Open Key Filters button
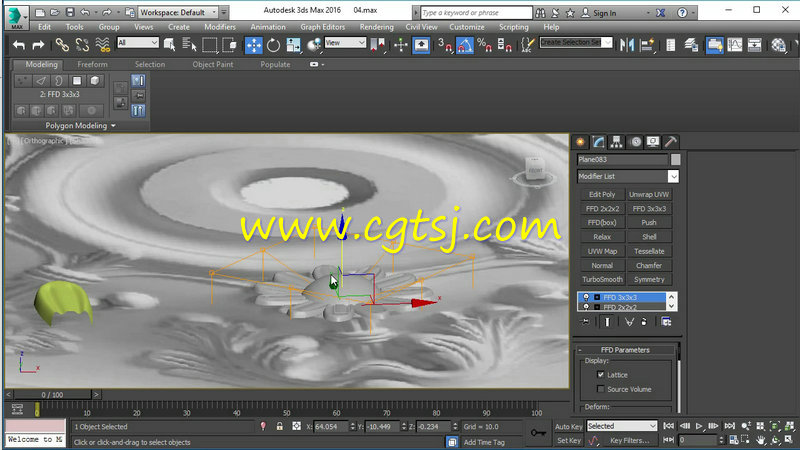The image size is (800, 450). click(630, 440)
